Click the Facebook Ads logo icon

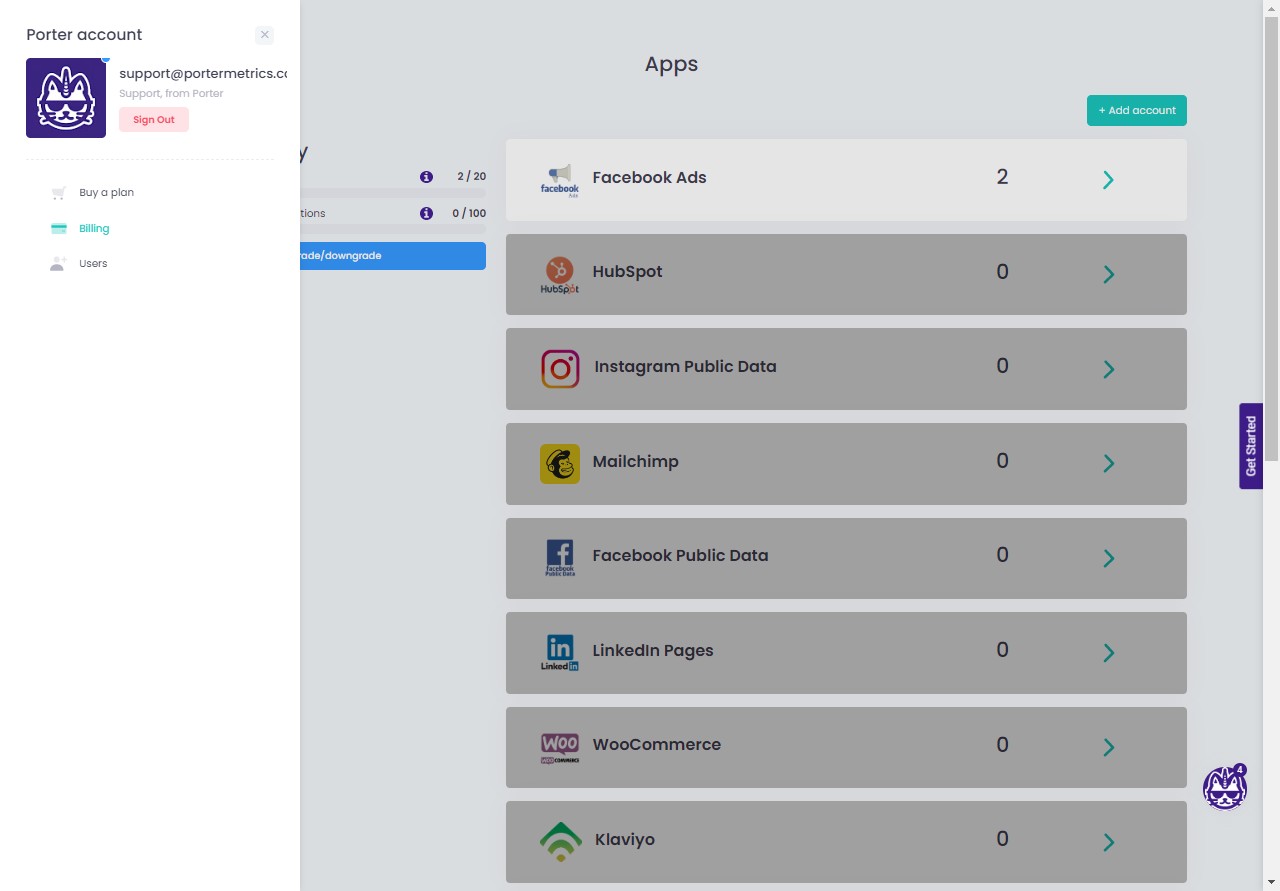(x=560, y=180)
